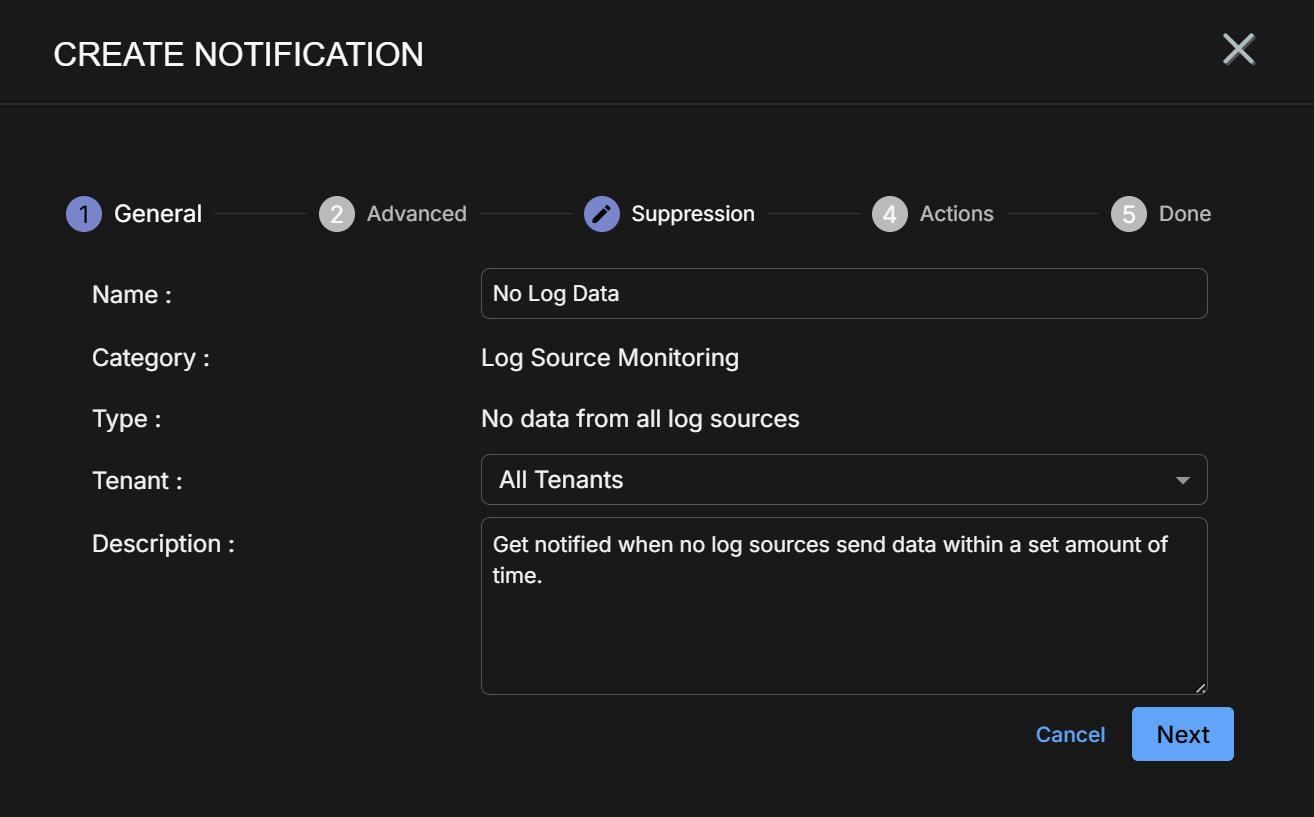Image resolution: width=1314 pixels, height=817 pixels.
Task: Click the step 1 General circle icon
Action: [x=84, y=214]
